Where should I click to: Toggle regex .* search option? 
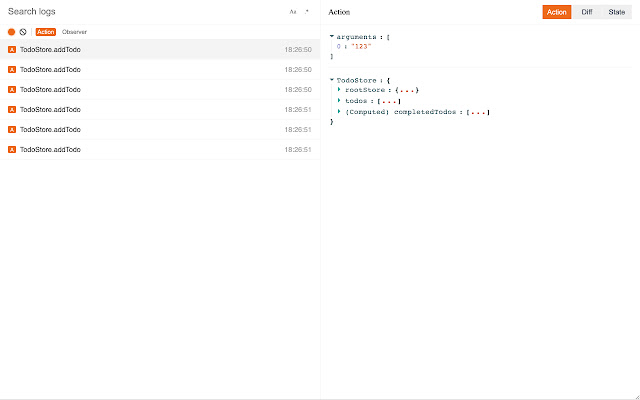[307, 12]
